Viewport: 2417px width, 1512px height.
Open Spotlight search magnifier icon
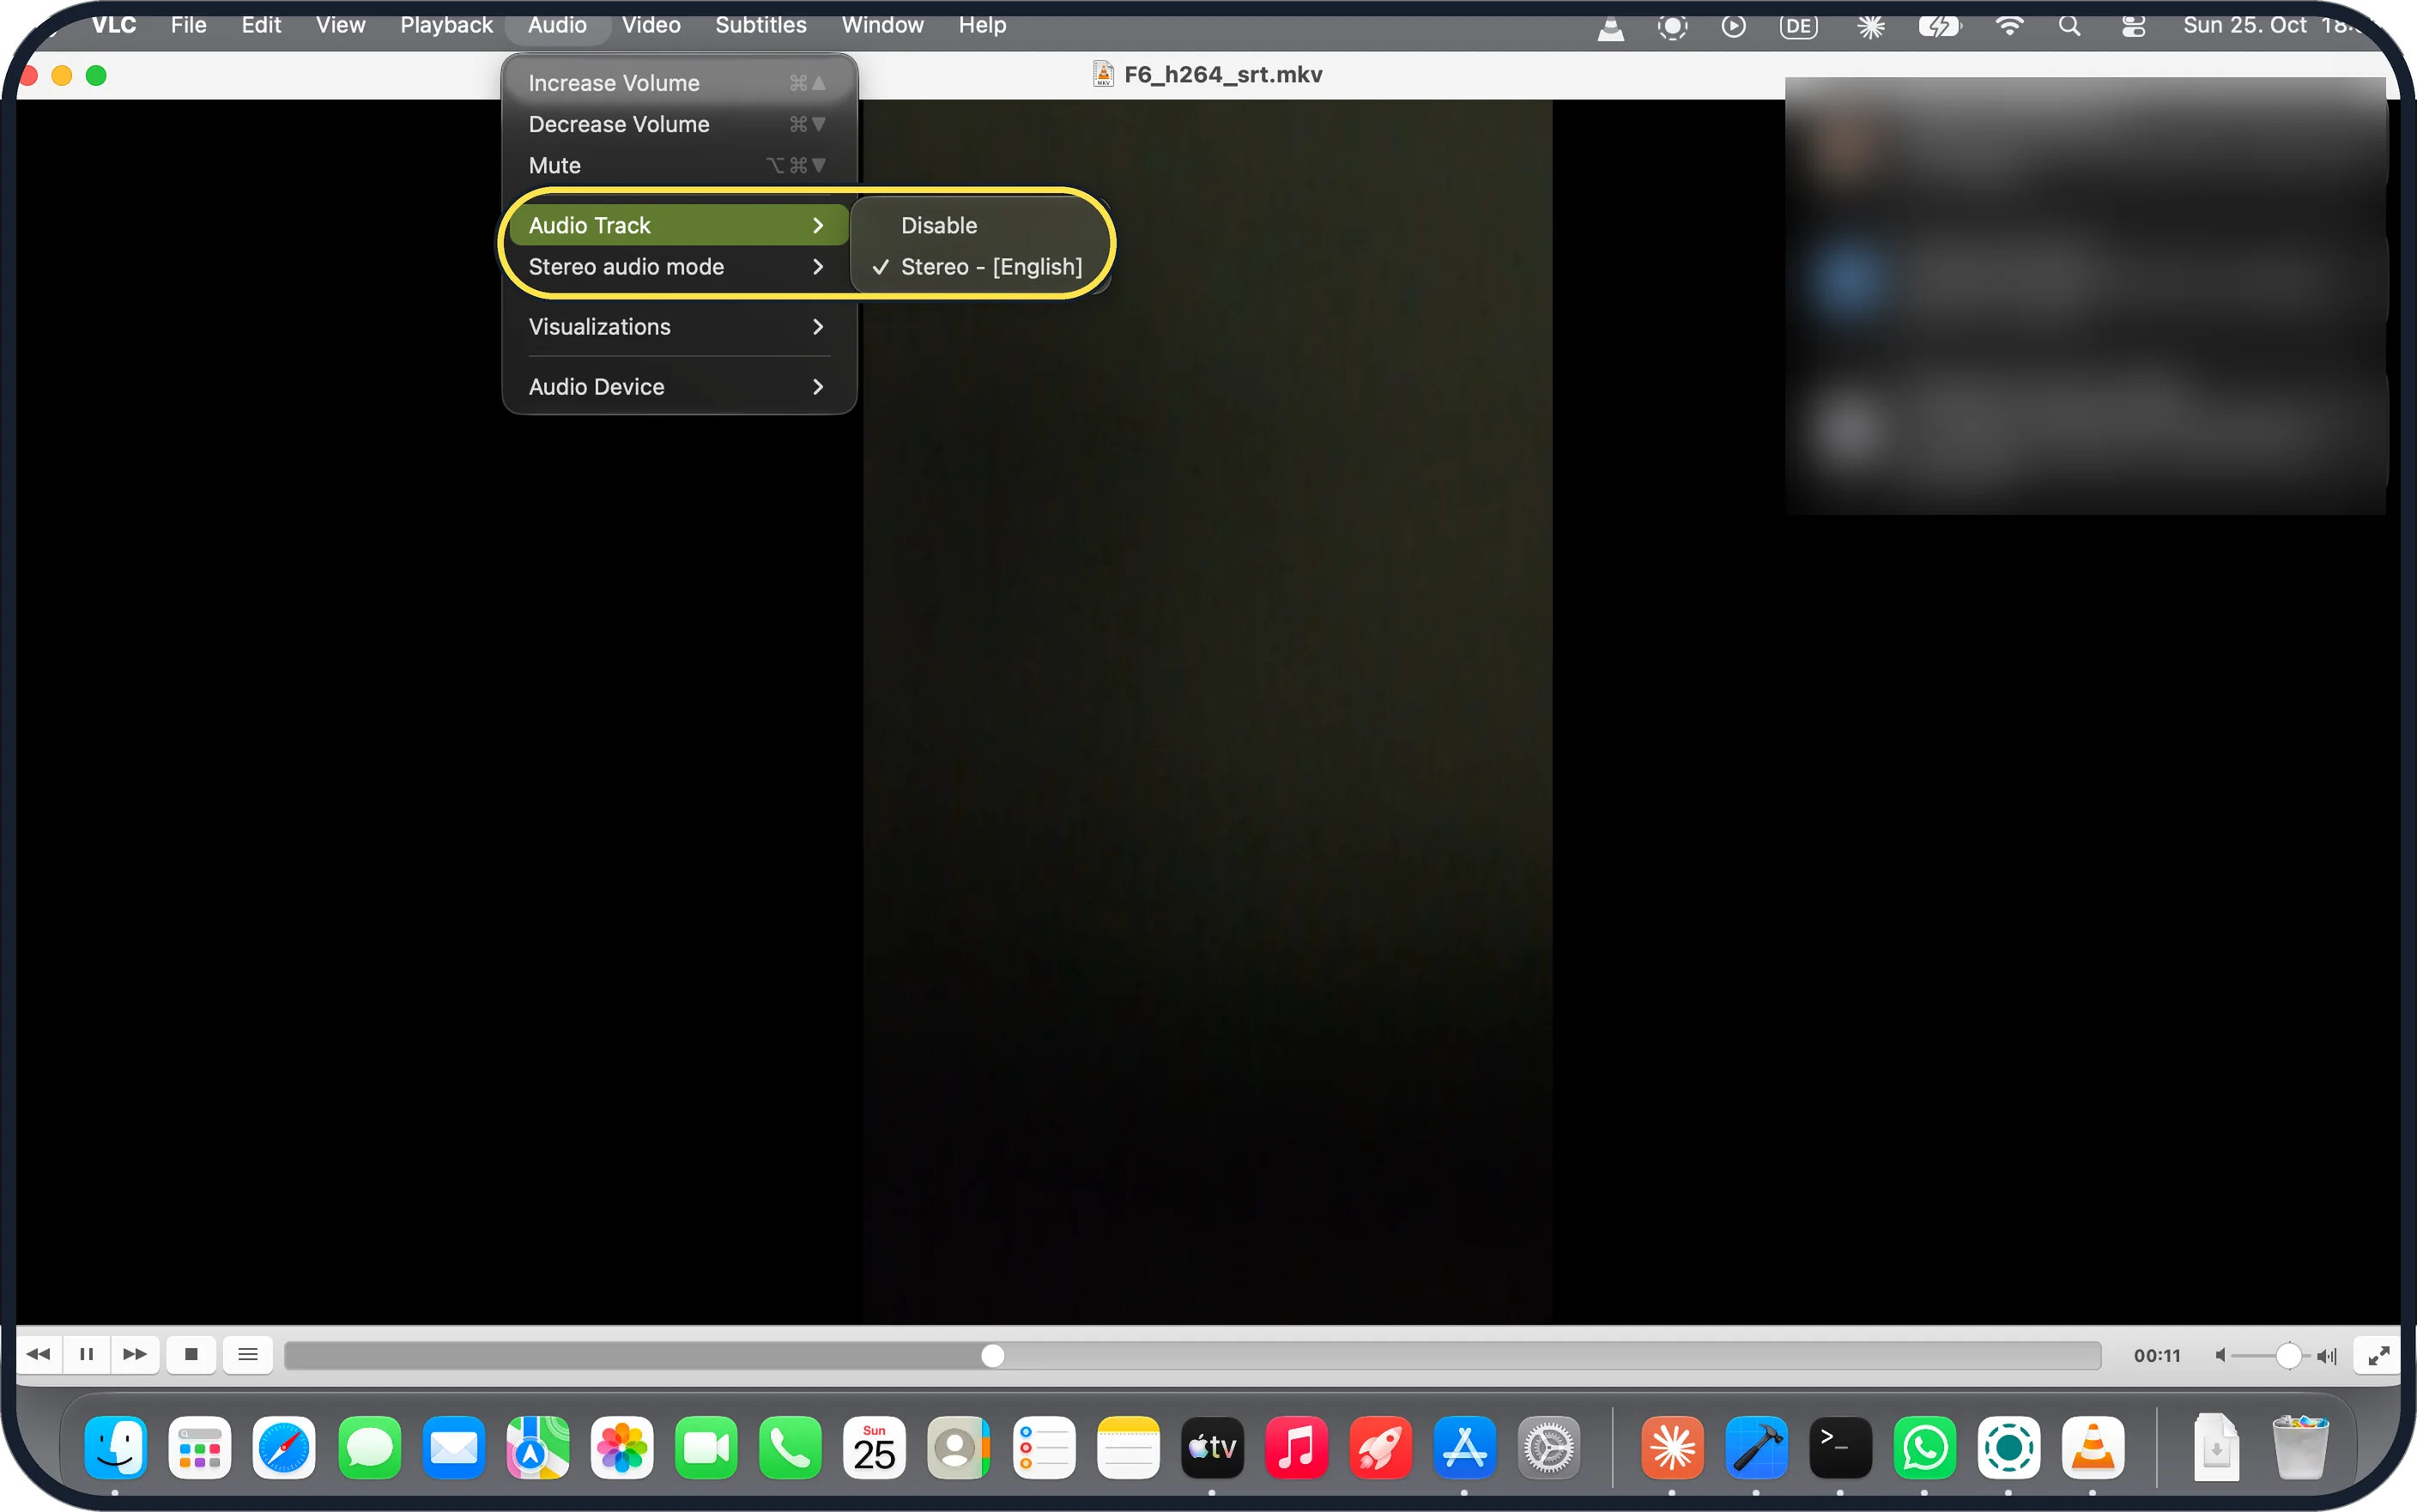(x=2069, y=26)
